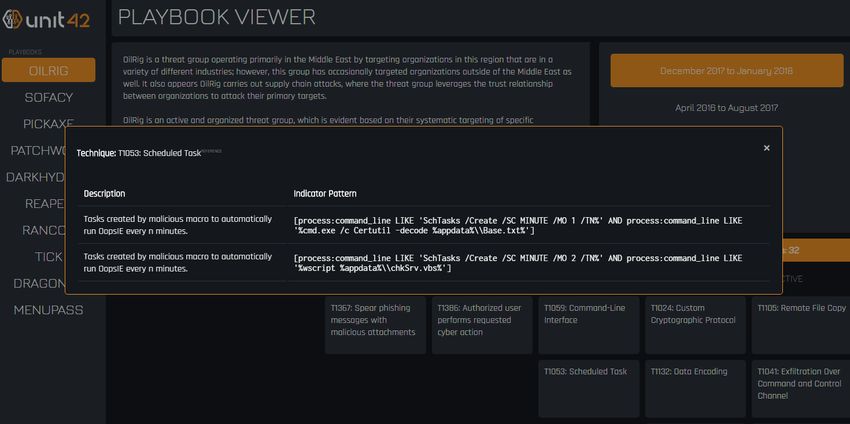This screenshot has height=424, width=850.
Task: Close the technique popup with the X
Action: coord(767,148)
